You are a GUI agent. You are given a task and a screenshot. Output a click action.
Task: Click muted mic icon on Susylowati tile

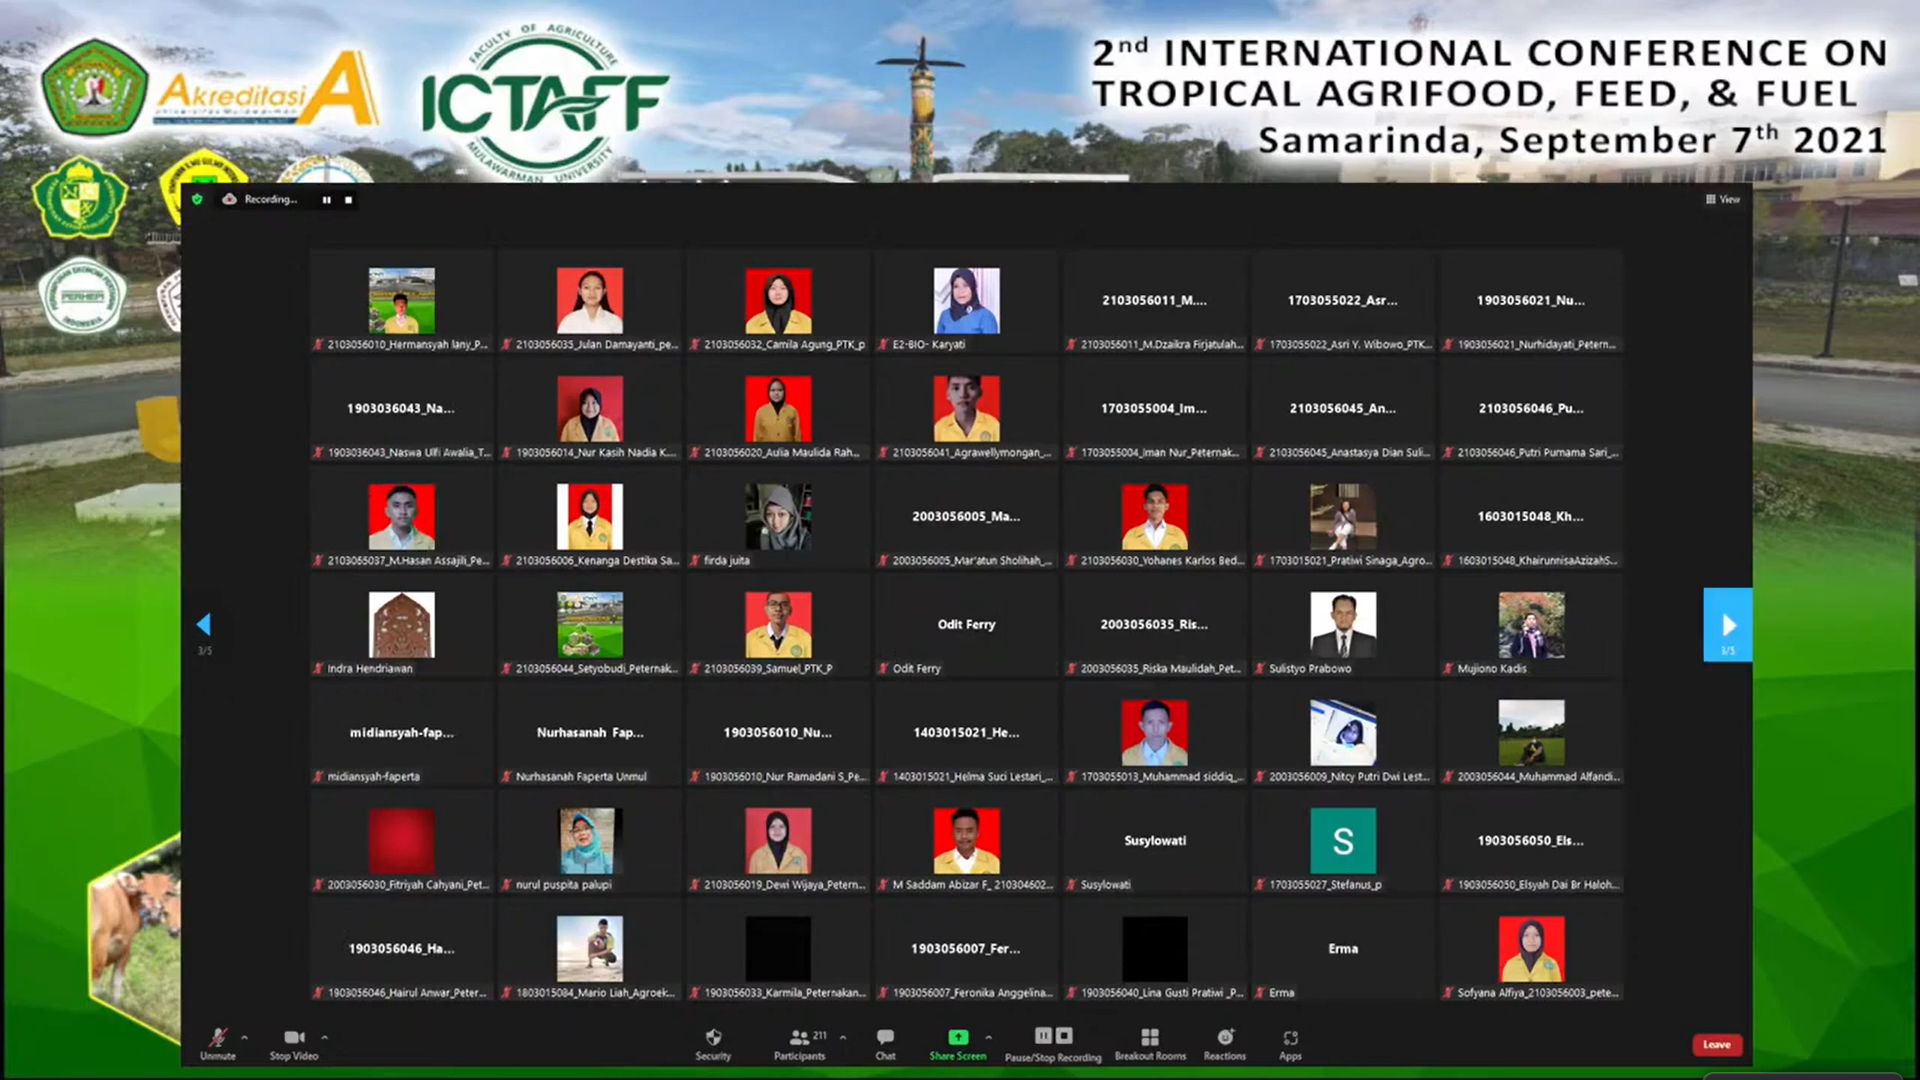[1072, 884]
